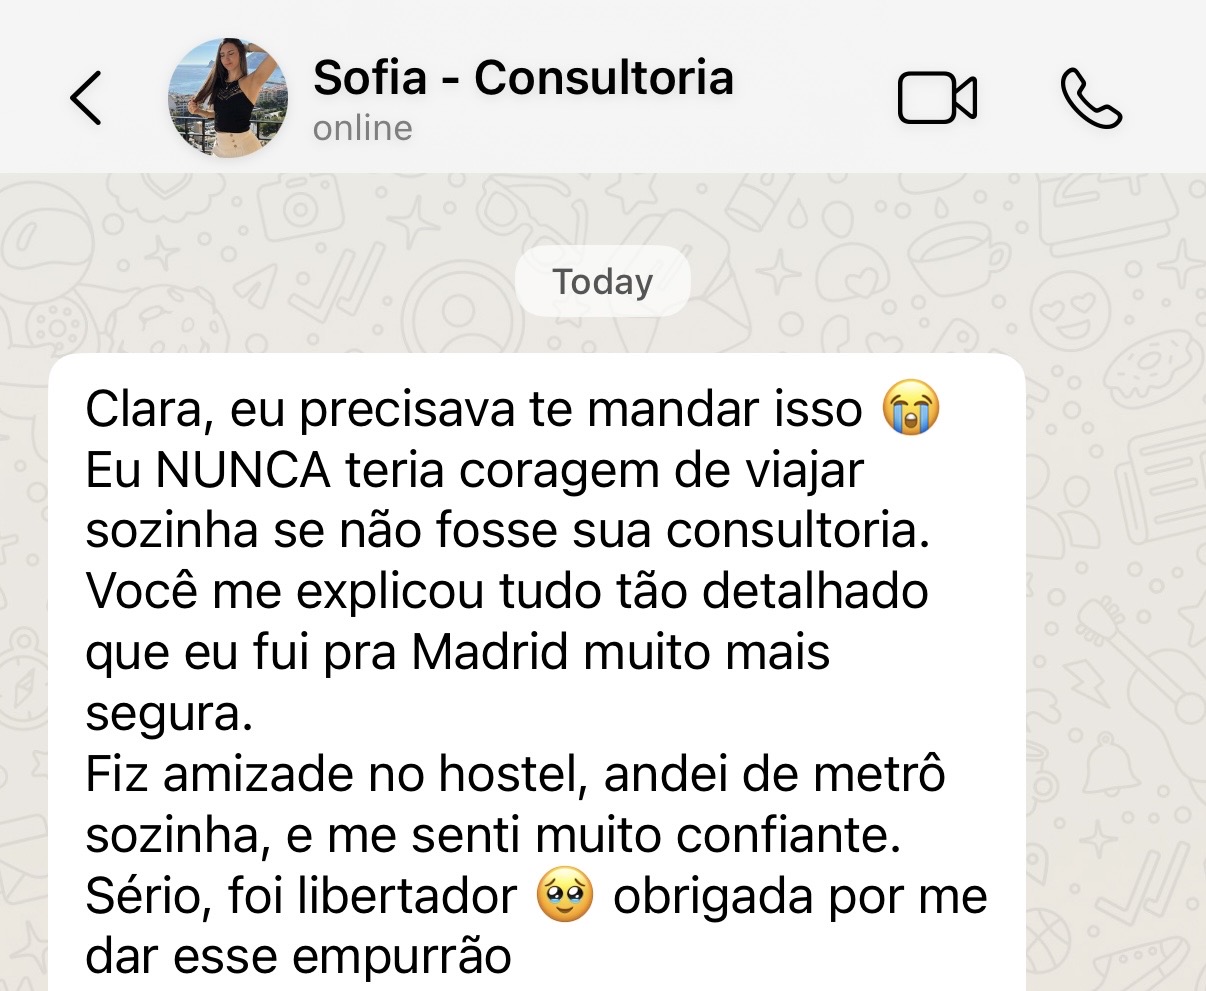Start a video call with Sofia

click(937, 99)
